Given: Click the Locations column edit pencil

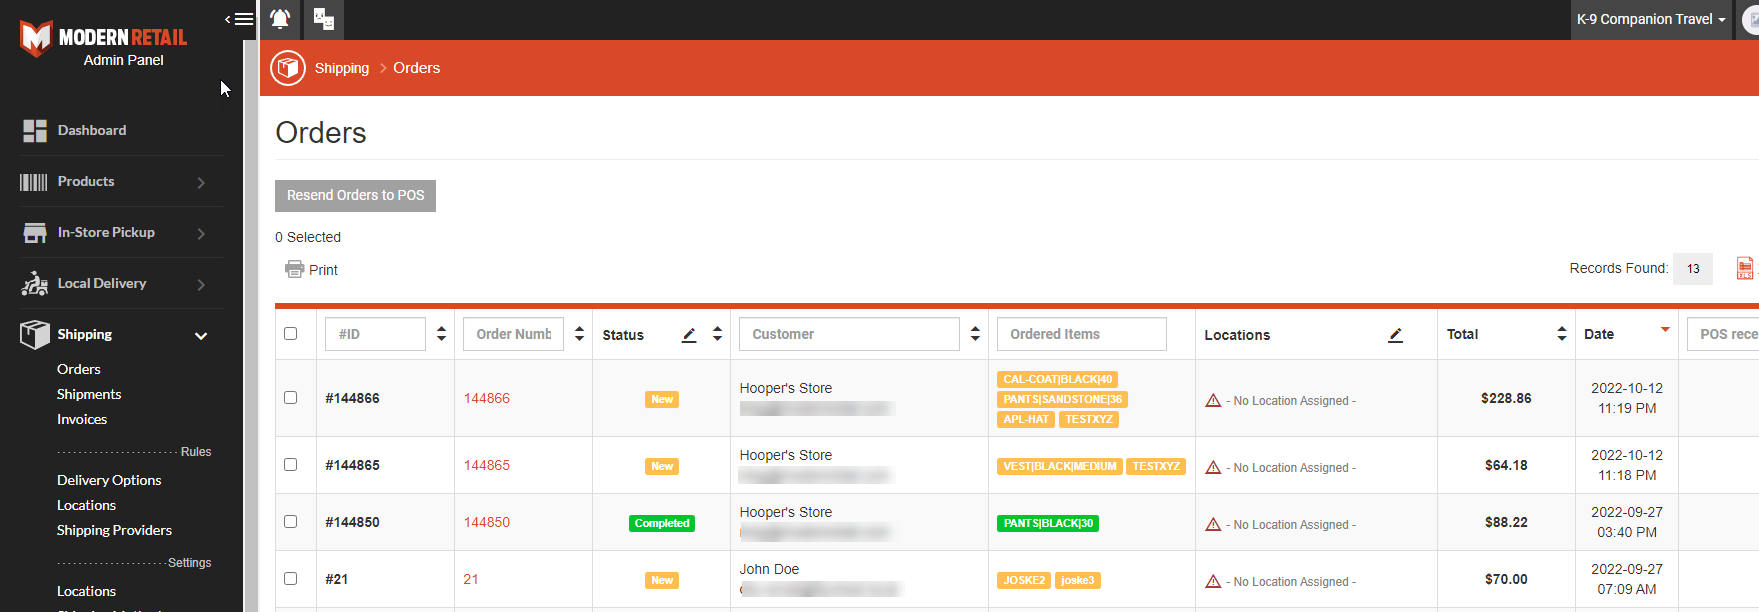Looking at the screenshot, I should (1395, 335).
